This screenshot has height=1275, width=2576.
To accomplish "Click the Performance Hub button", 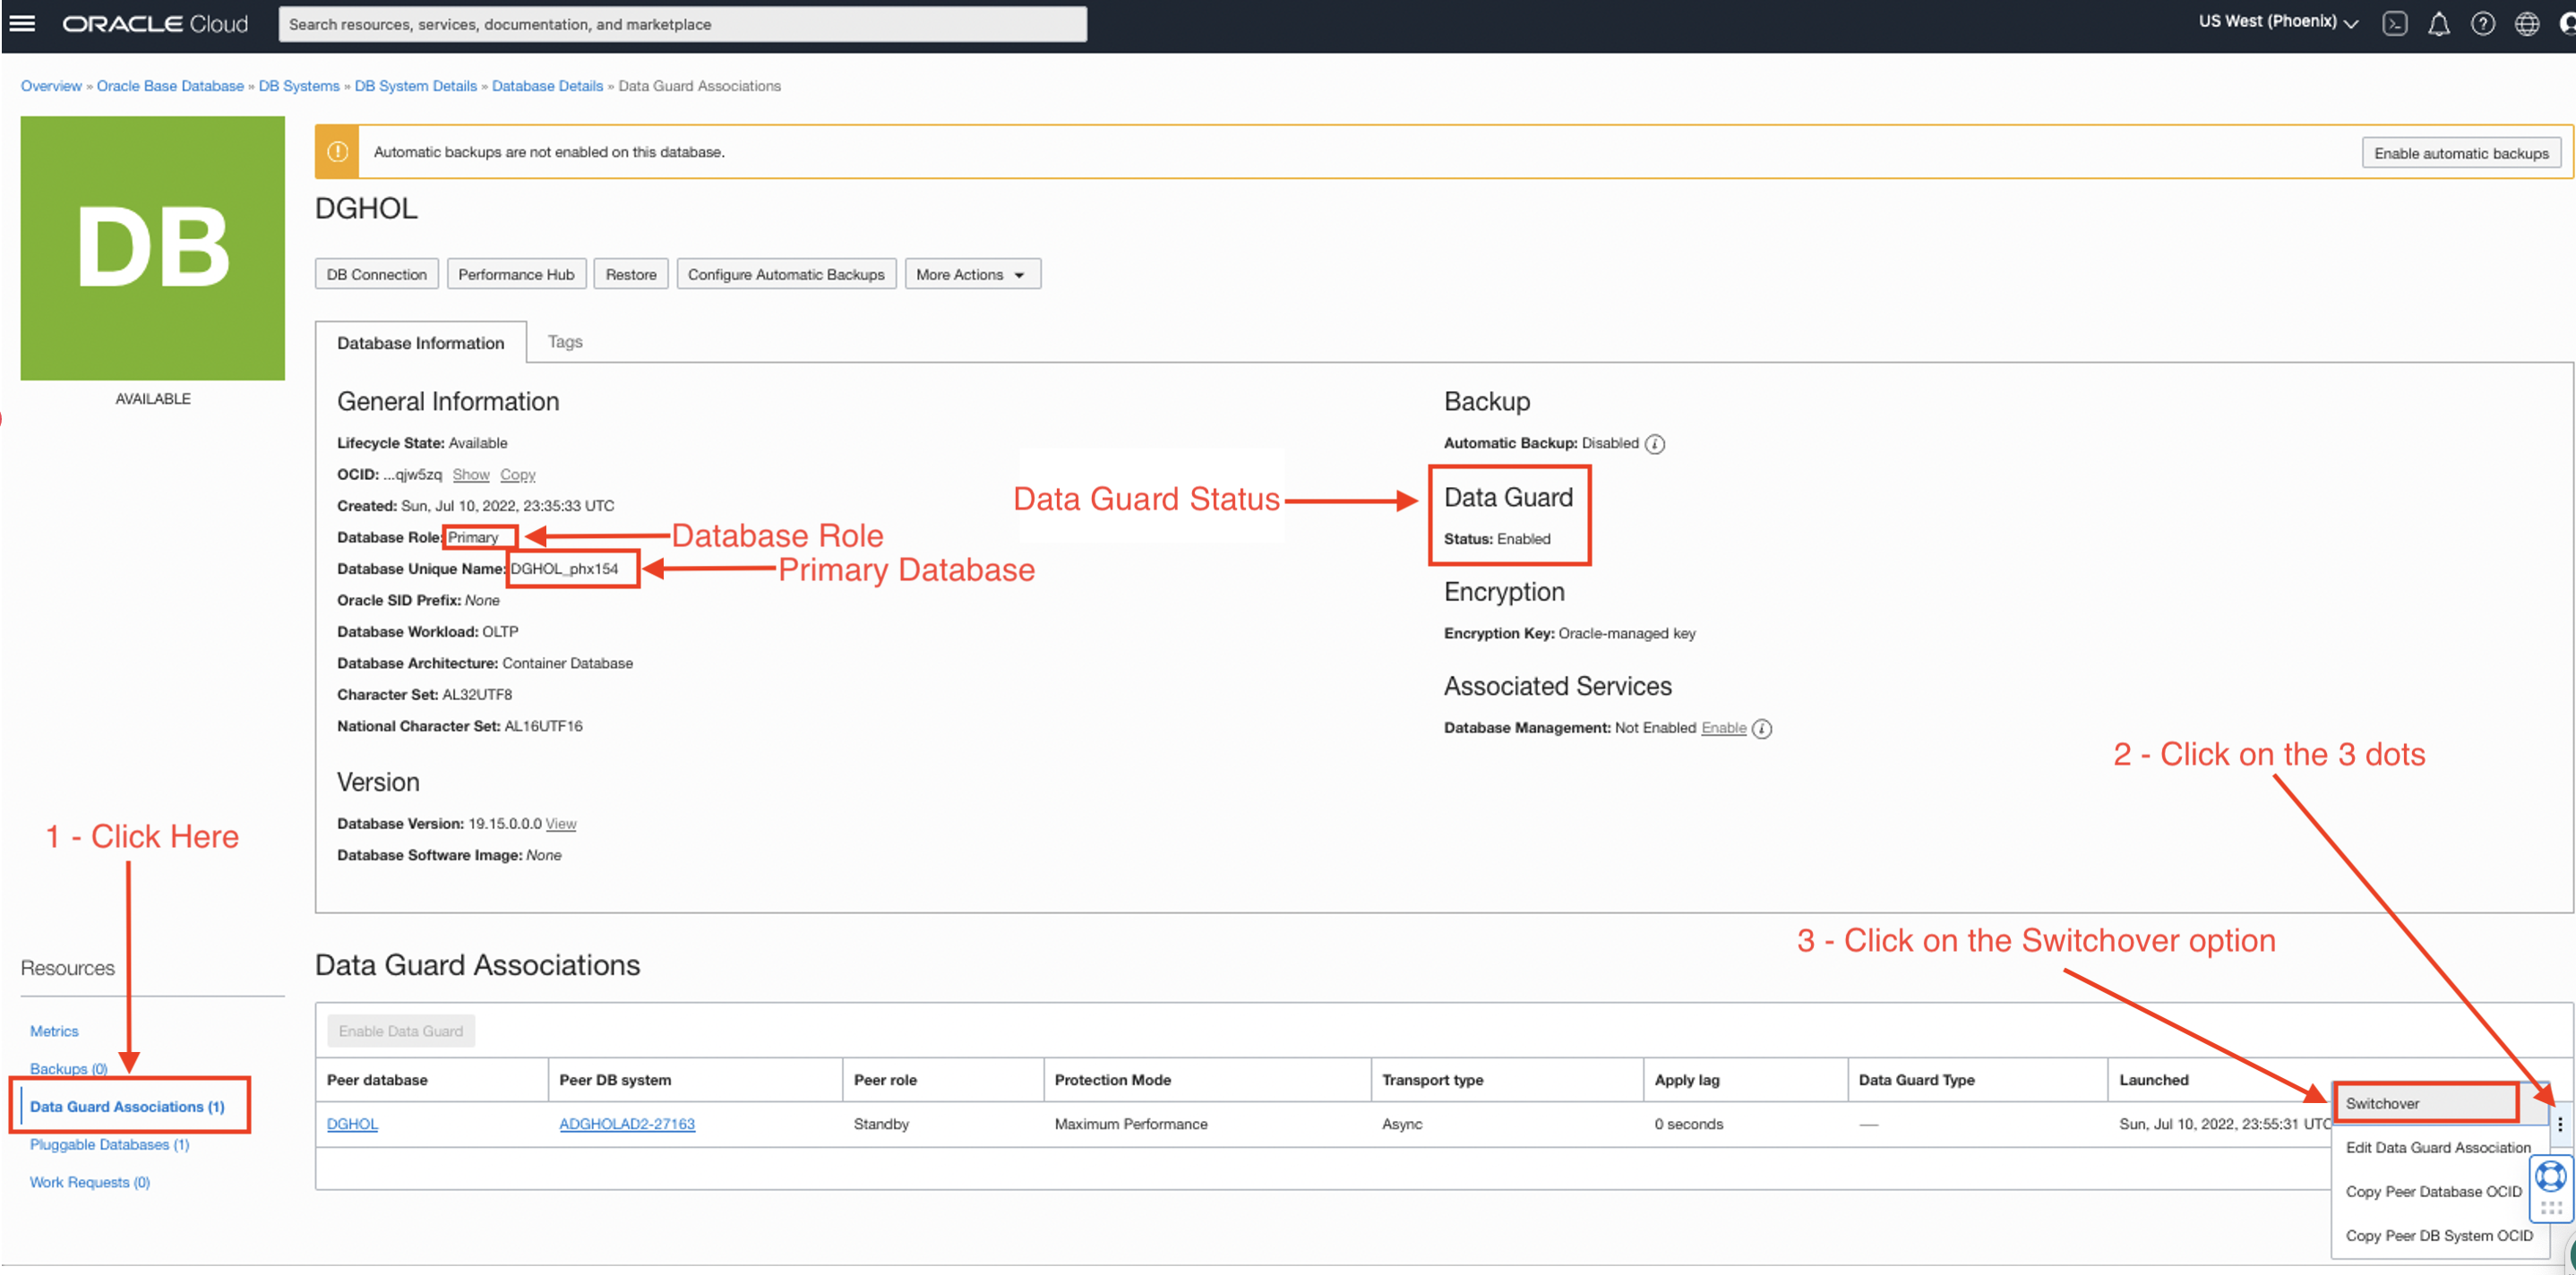I will coord(516,274).
